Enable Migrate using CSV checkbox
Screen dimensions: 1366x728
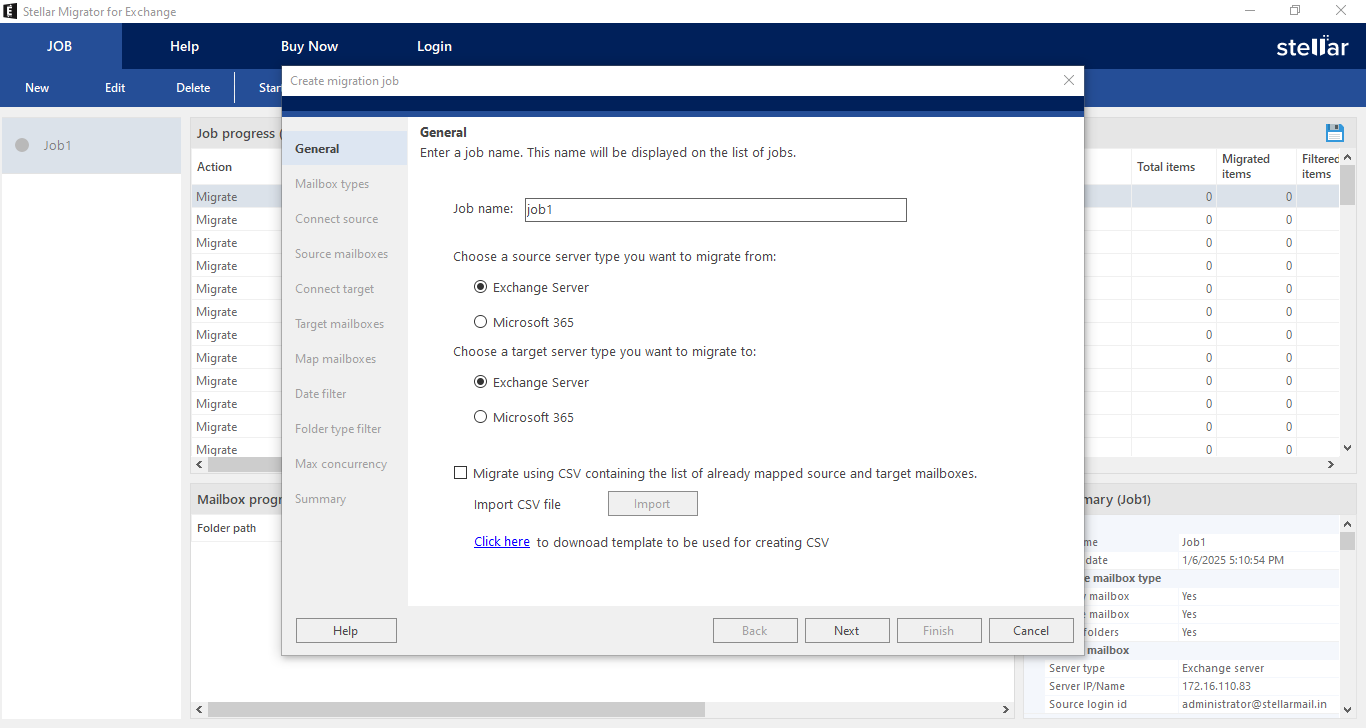pos(461,473)
